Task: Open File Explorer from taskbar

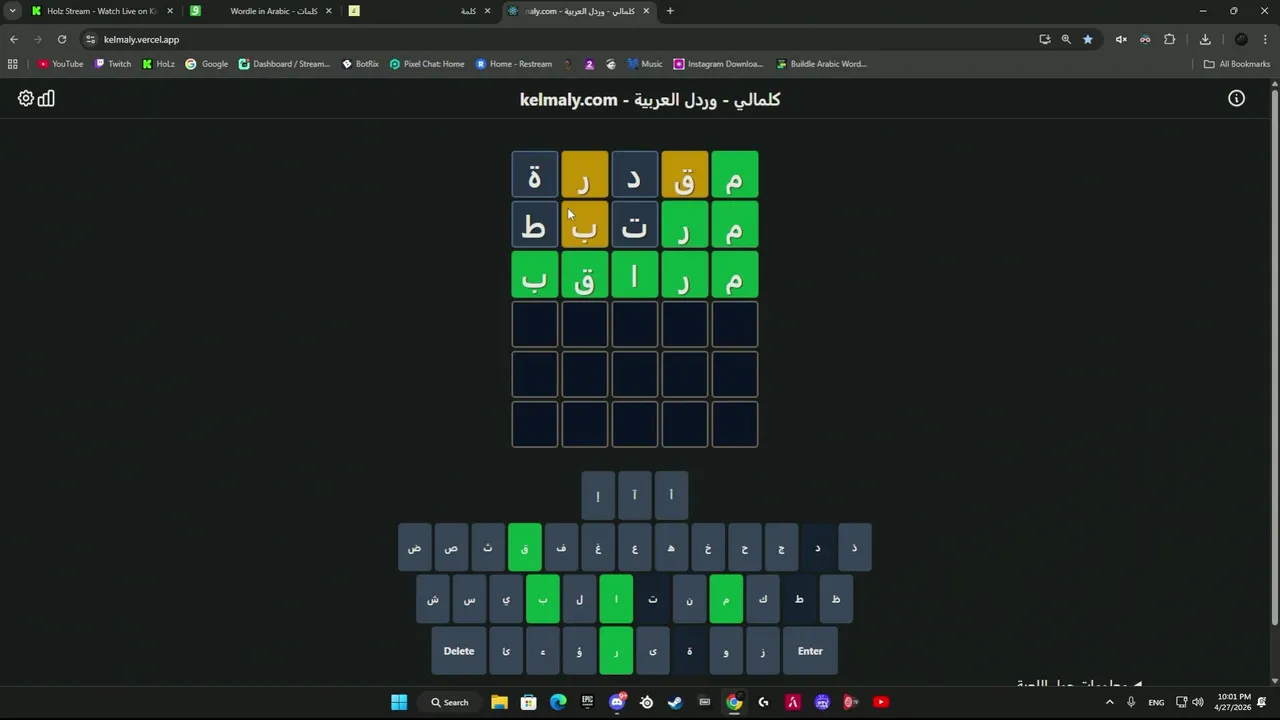Action: pos(499,702)
